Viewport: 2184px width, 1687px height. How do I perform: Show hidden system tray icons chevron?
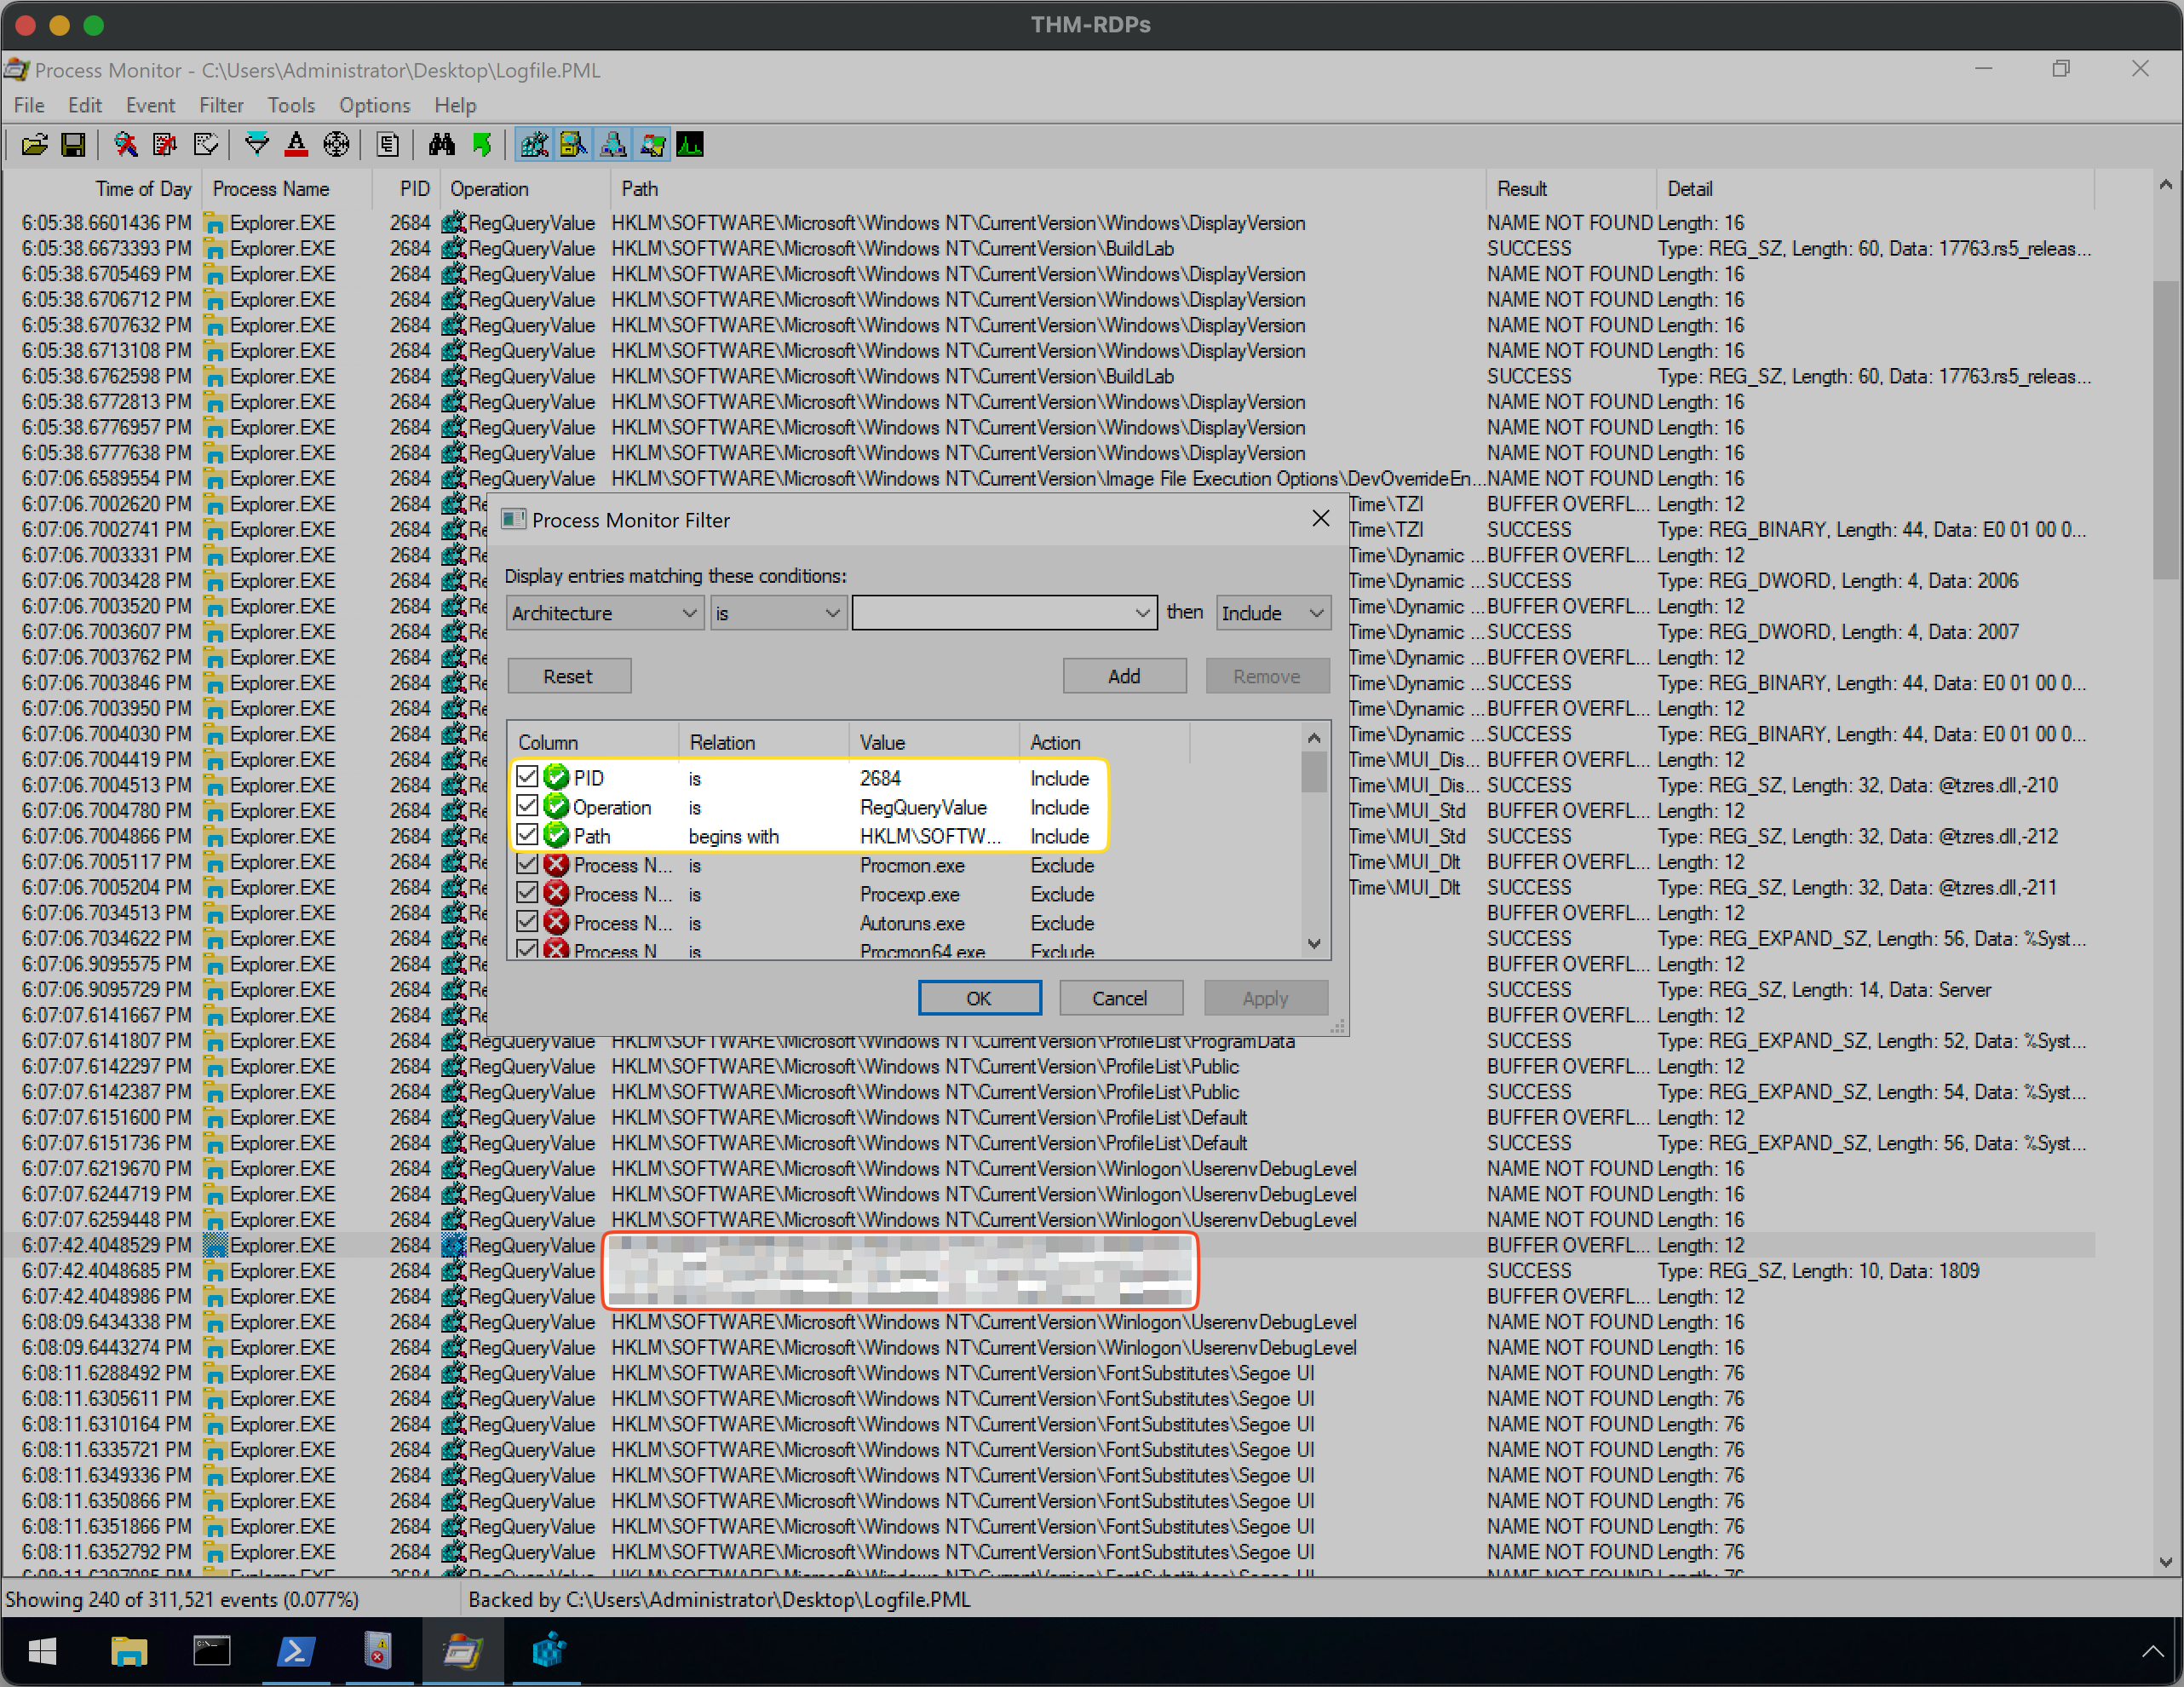2152,1651
